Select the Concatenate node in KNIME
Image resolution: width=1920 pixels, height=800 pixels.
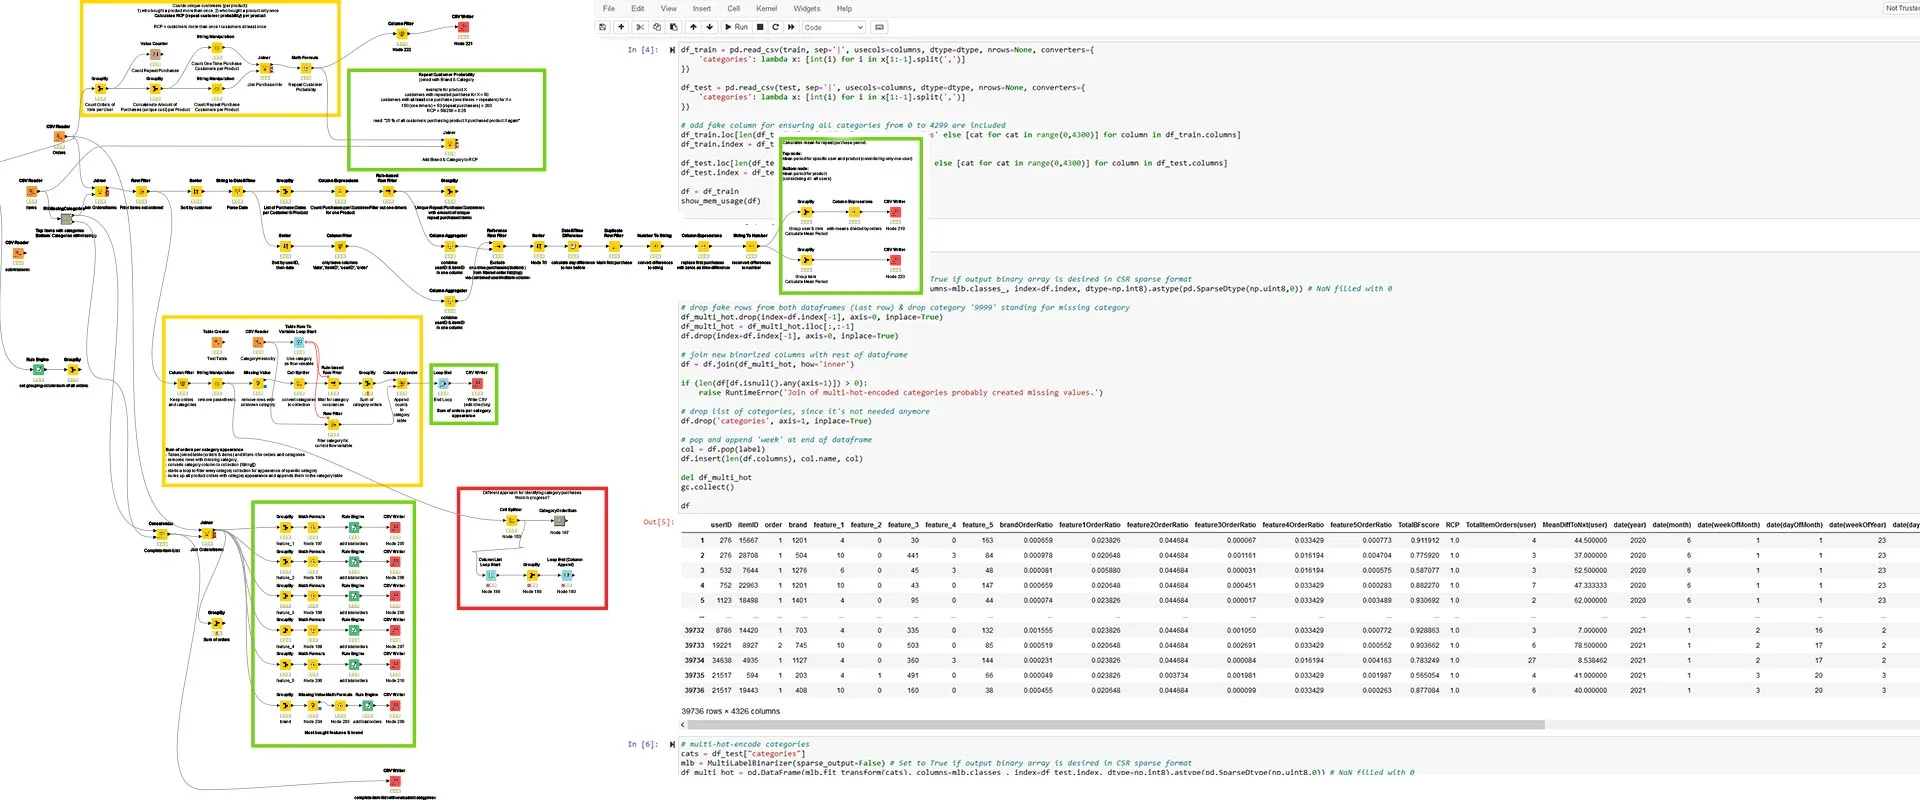[162, 534]
